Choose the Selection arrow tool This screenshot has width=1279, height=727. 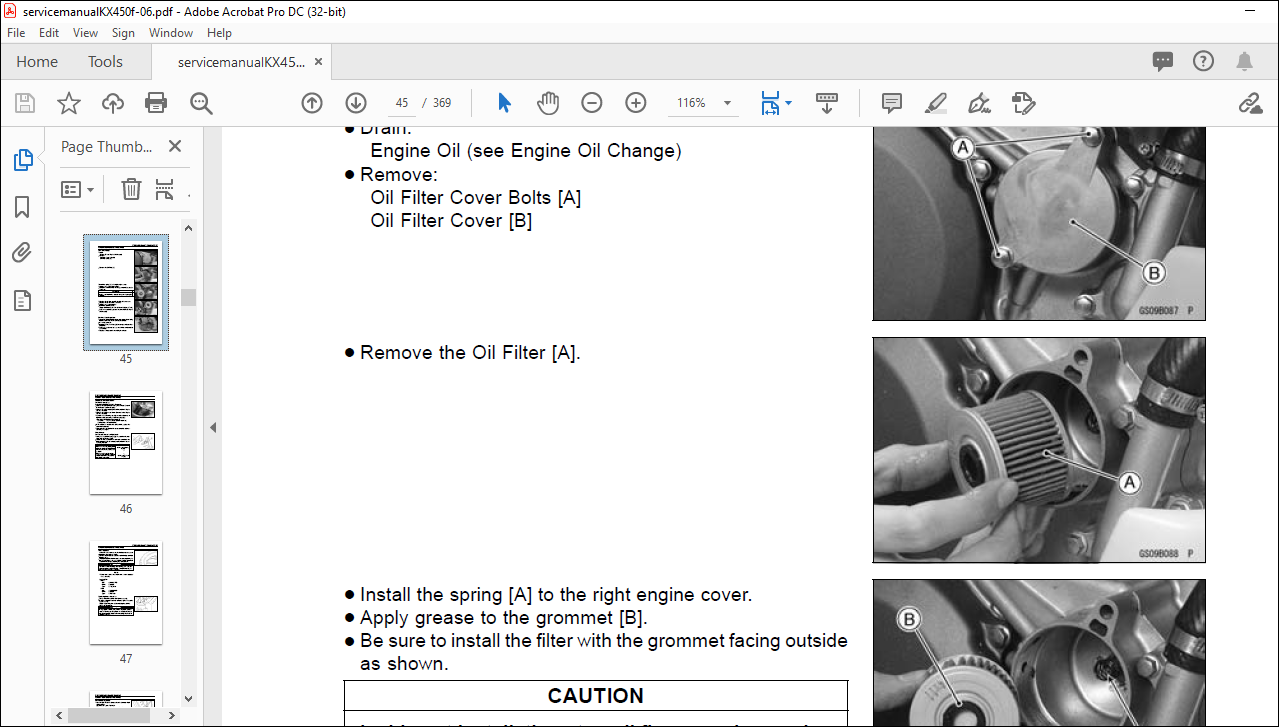[x=504, y=103]
